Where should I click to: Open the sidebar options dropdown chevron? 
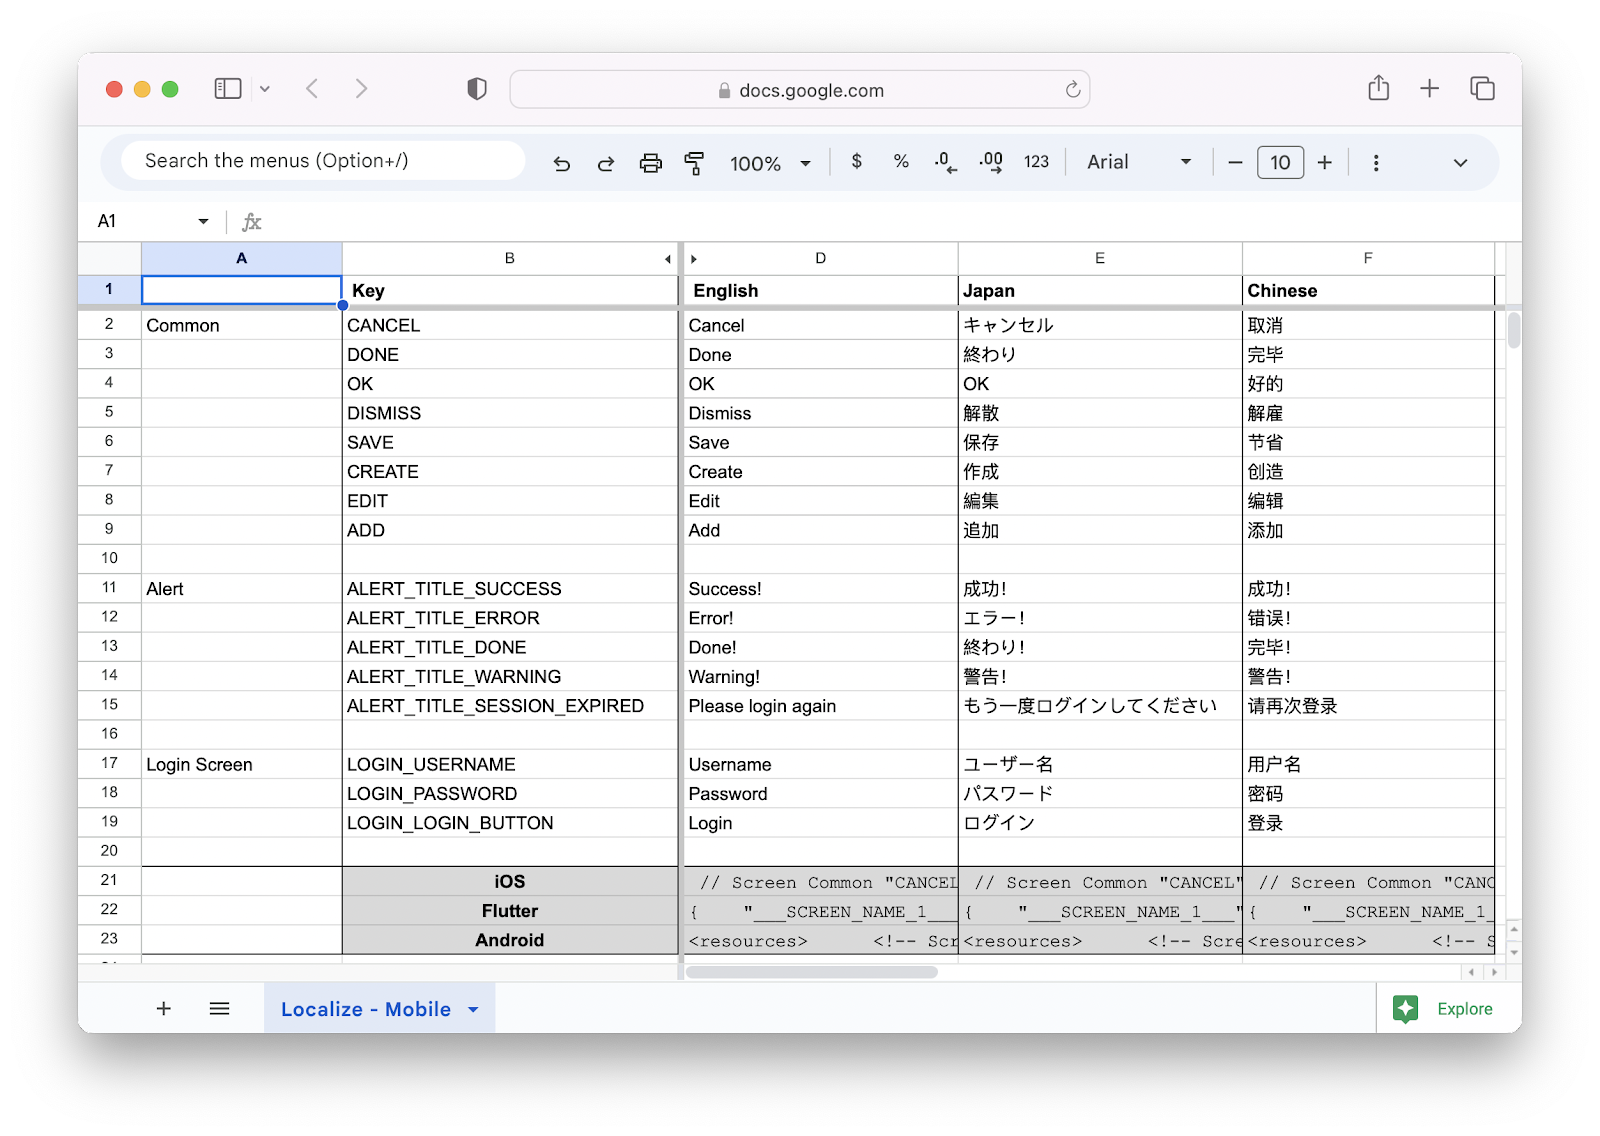265,89
